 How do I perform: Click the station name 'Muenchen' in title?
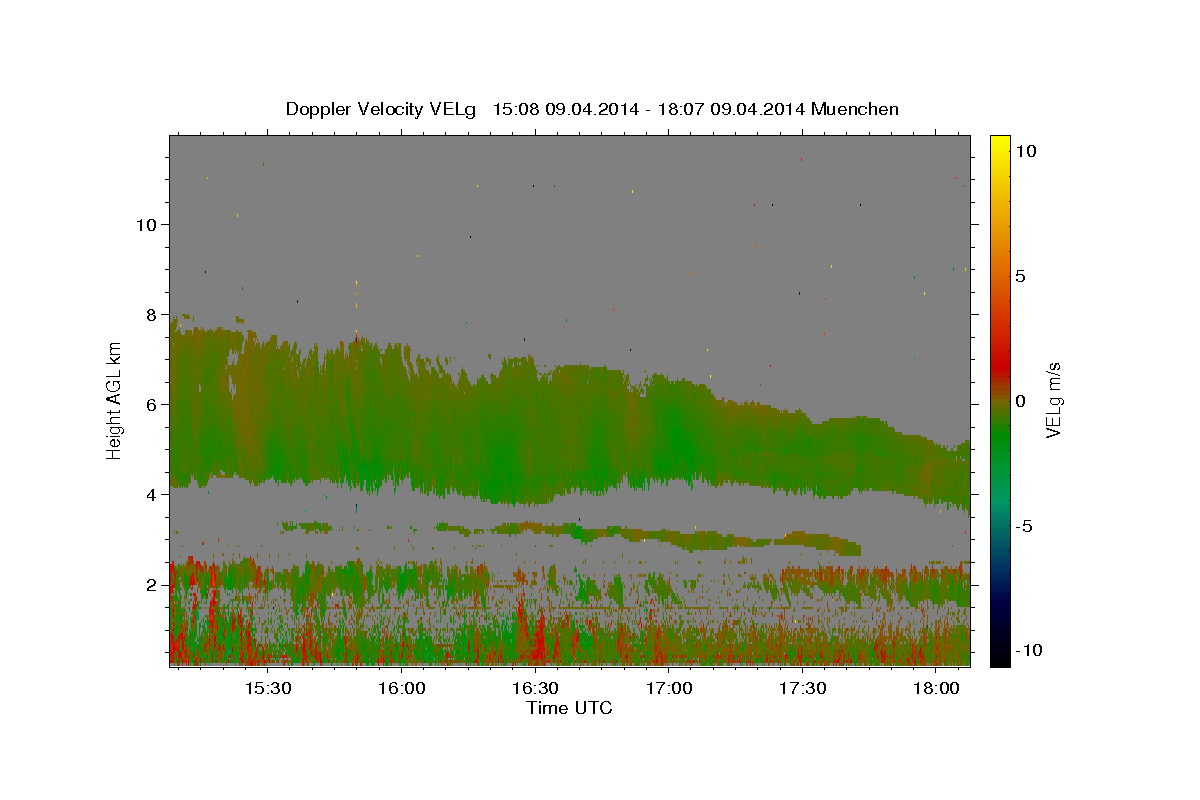click(855, 109)
